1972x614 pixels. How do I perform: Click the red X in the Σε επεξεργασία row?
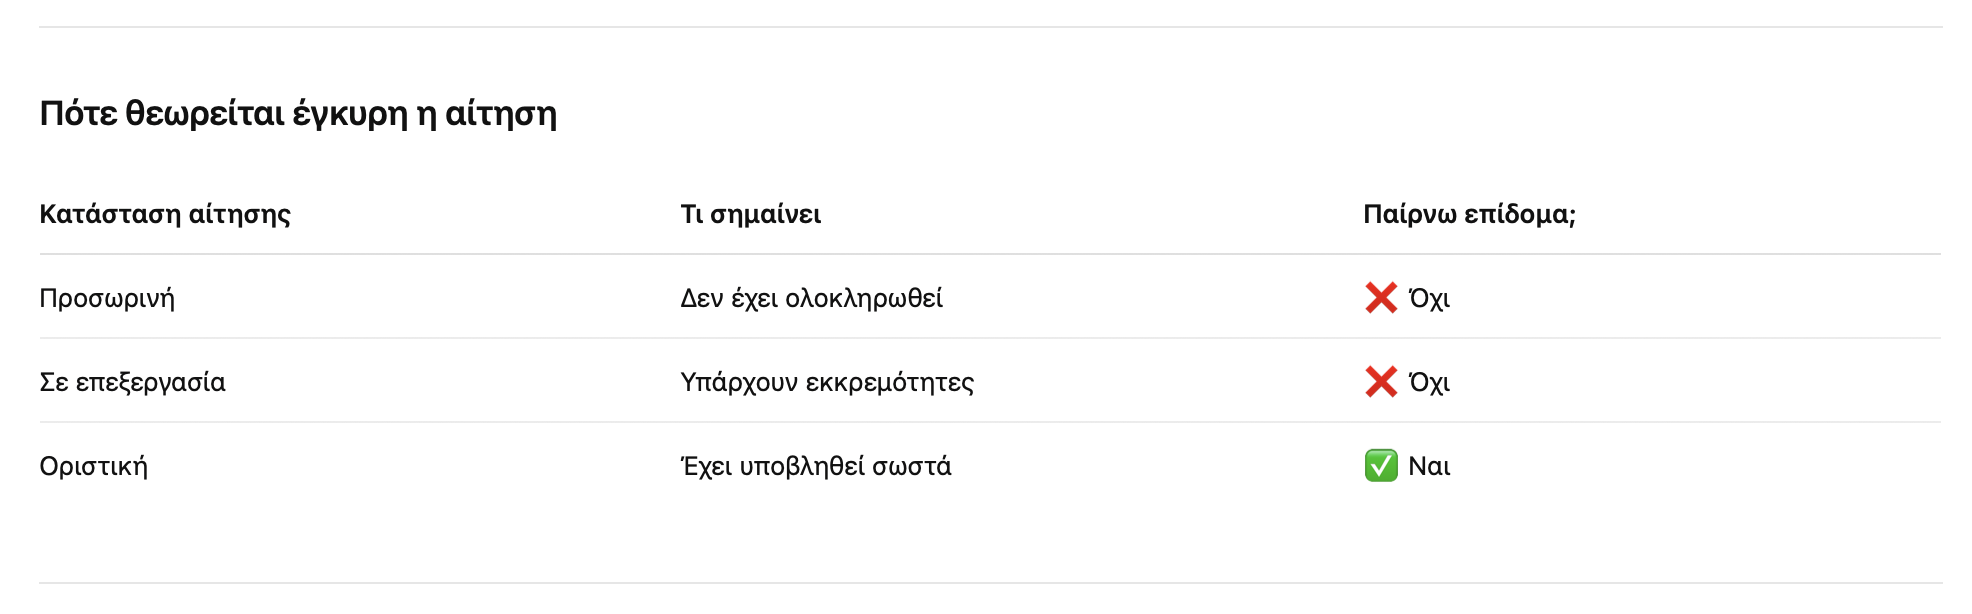pyautogui.click(x=1380, y=382)
